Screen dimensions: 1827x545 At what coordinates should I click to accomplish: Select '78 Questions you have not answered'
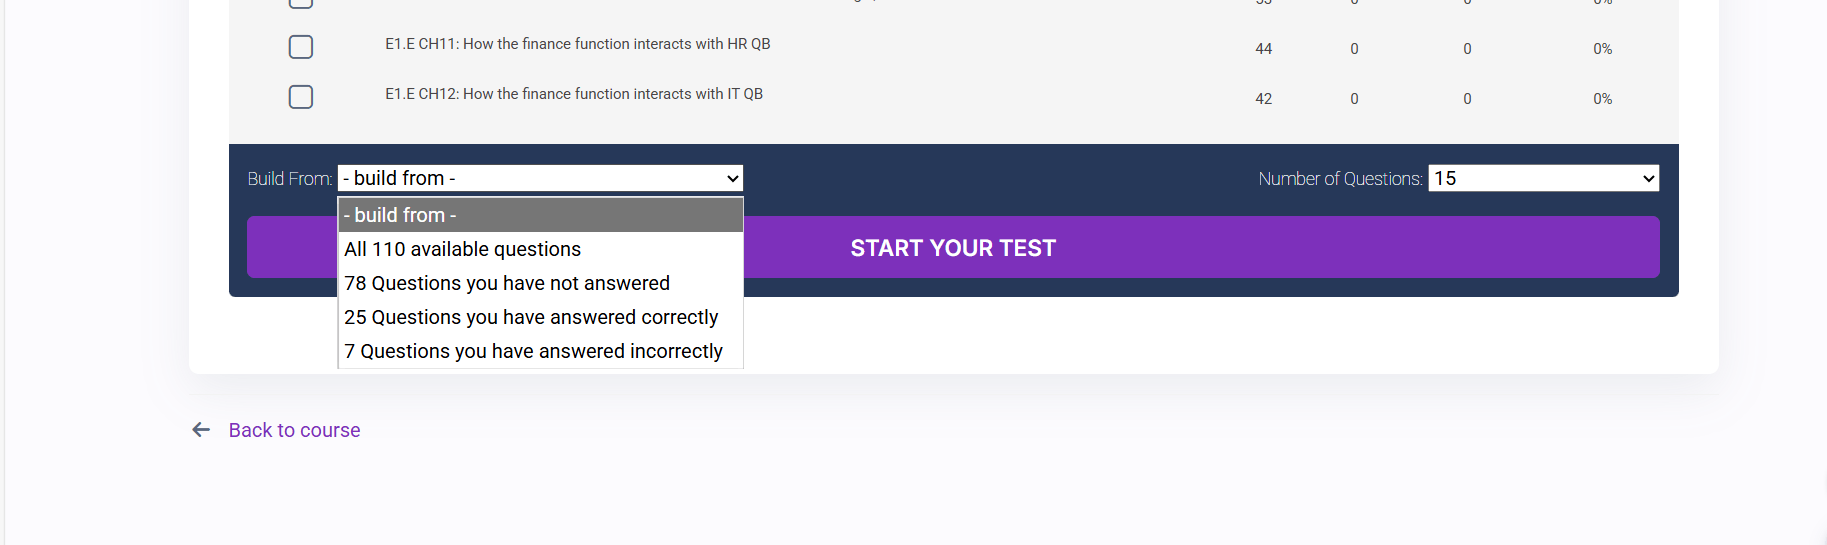(507, 283)
